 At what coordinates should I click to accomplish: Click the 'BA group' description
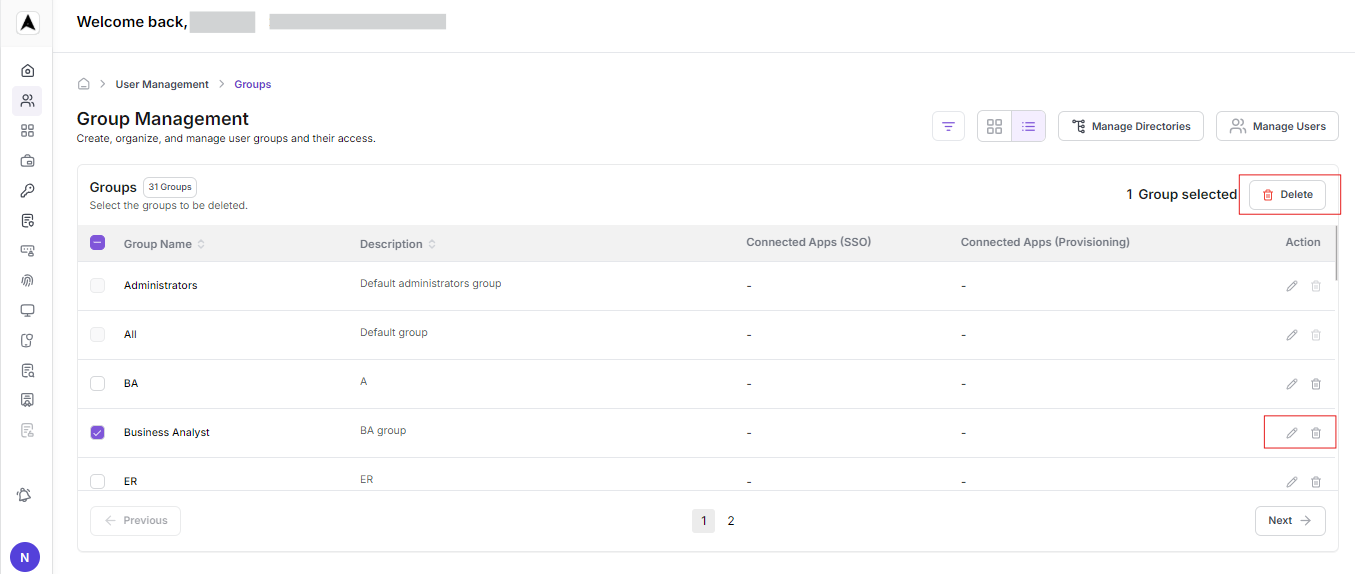click(383, 430)
